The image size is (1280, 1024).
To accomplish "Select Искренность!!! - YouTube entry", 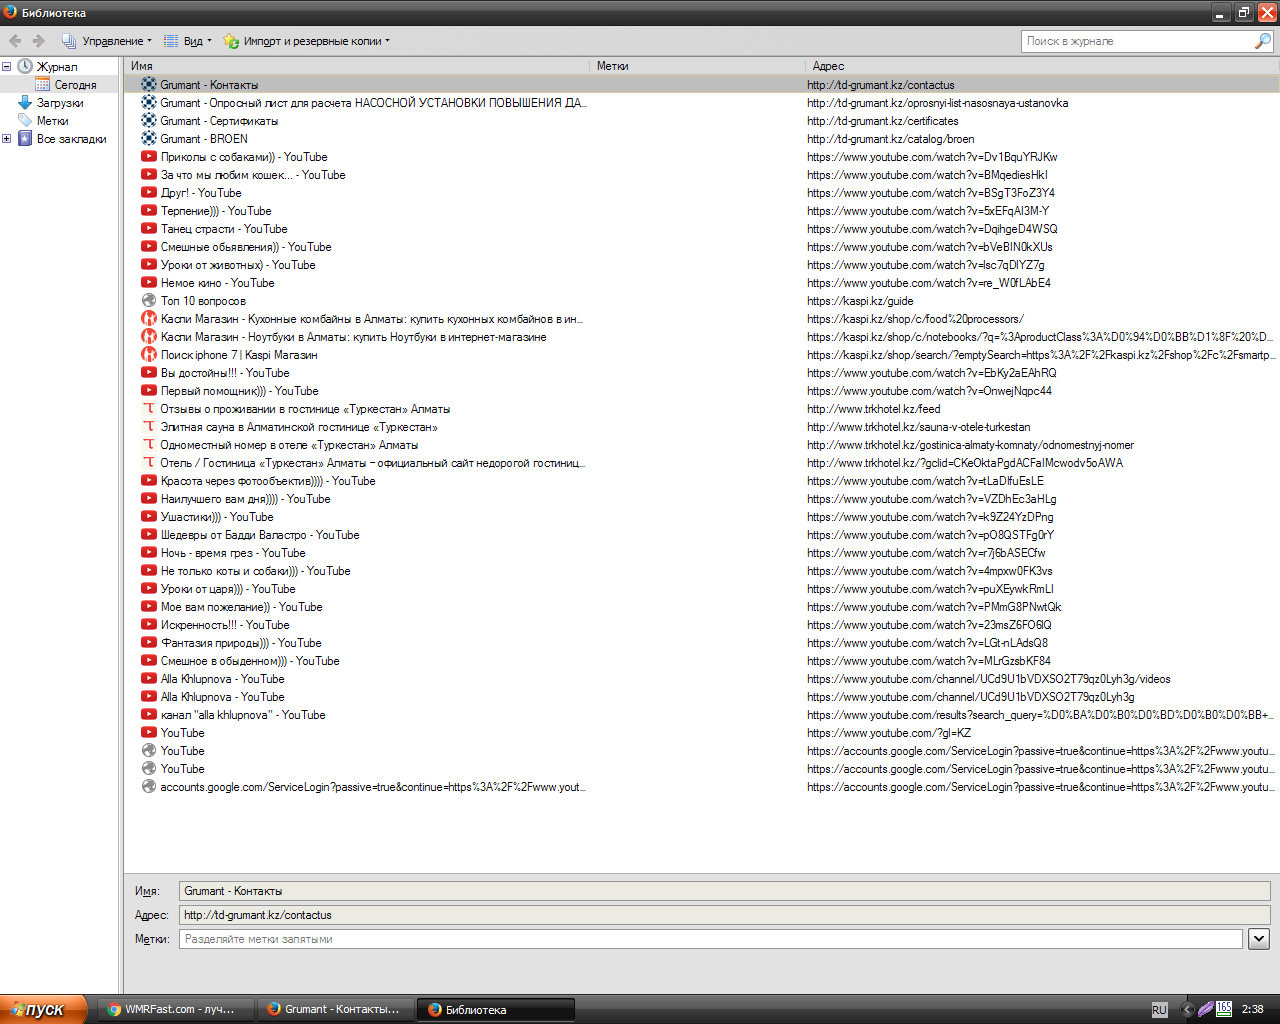I will point(702,625).
